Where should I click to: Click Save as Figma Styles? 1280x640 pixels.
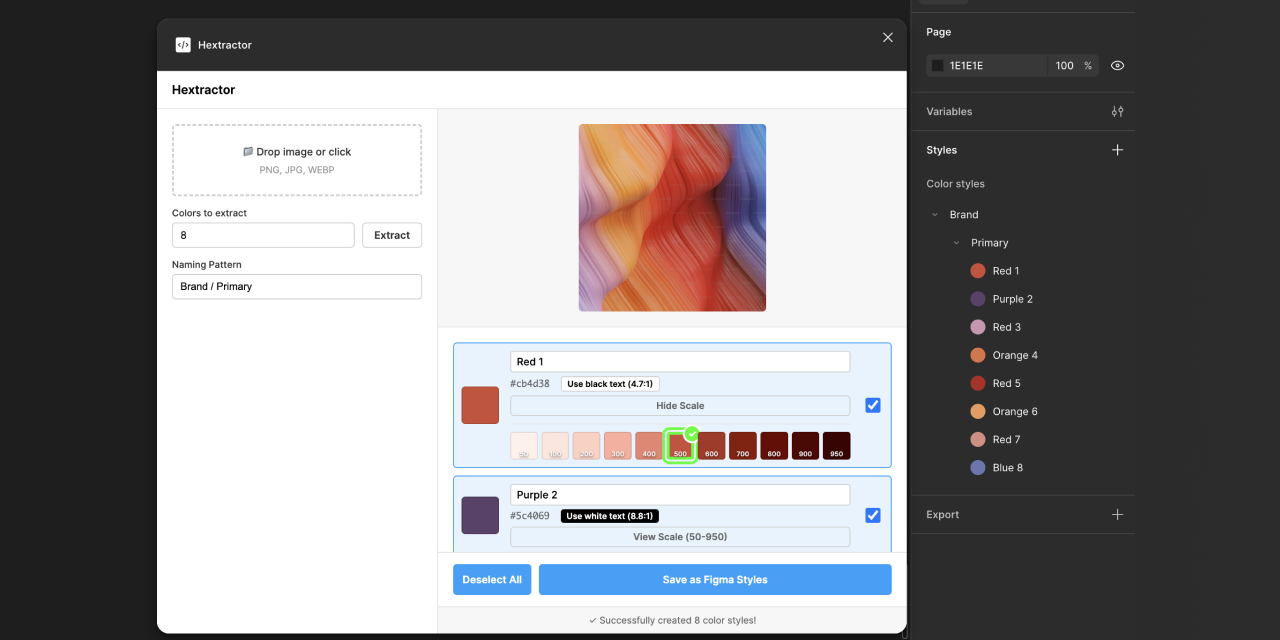point(714,579)
